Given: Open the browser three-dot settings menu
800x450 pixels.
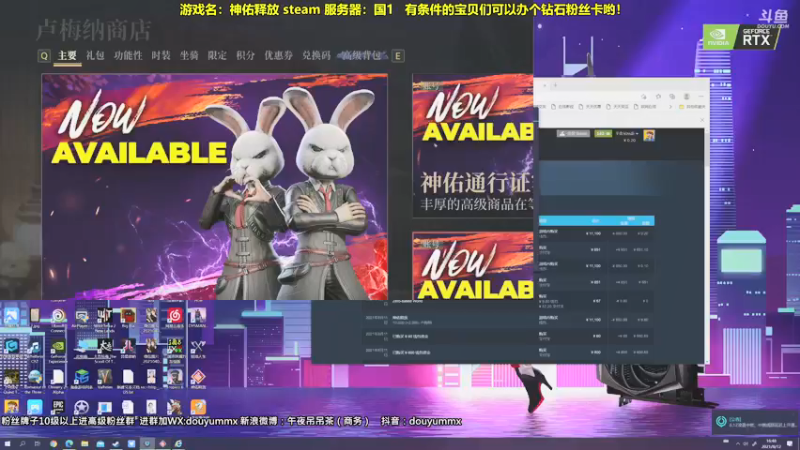Looking at the screenshot, I should tap(701, 96).
